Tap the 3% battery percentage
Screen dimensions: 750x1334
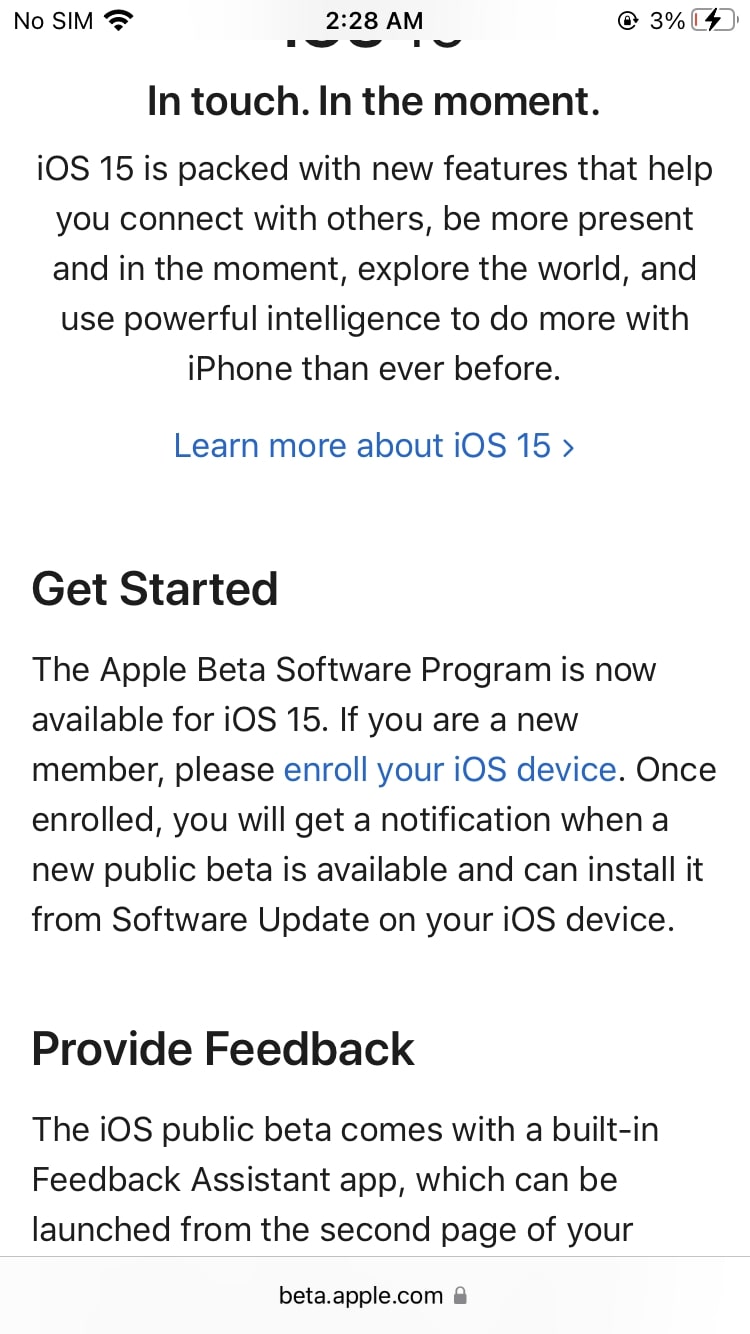(x=666, y=20)
